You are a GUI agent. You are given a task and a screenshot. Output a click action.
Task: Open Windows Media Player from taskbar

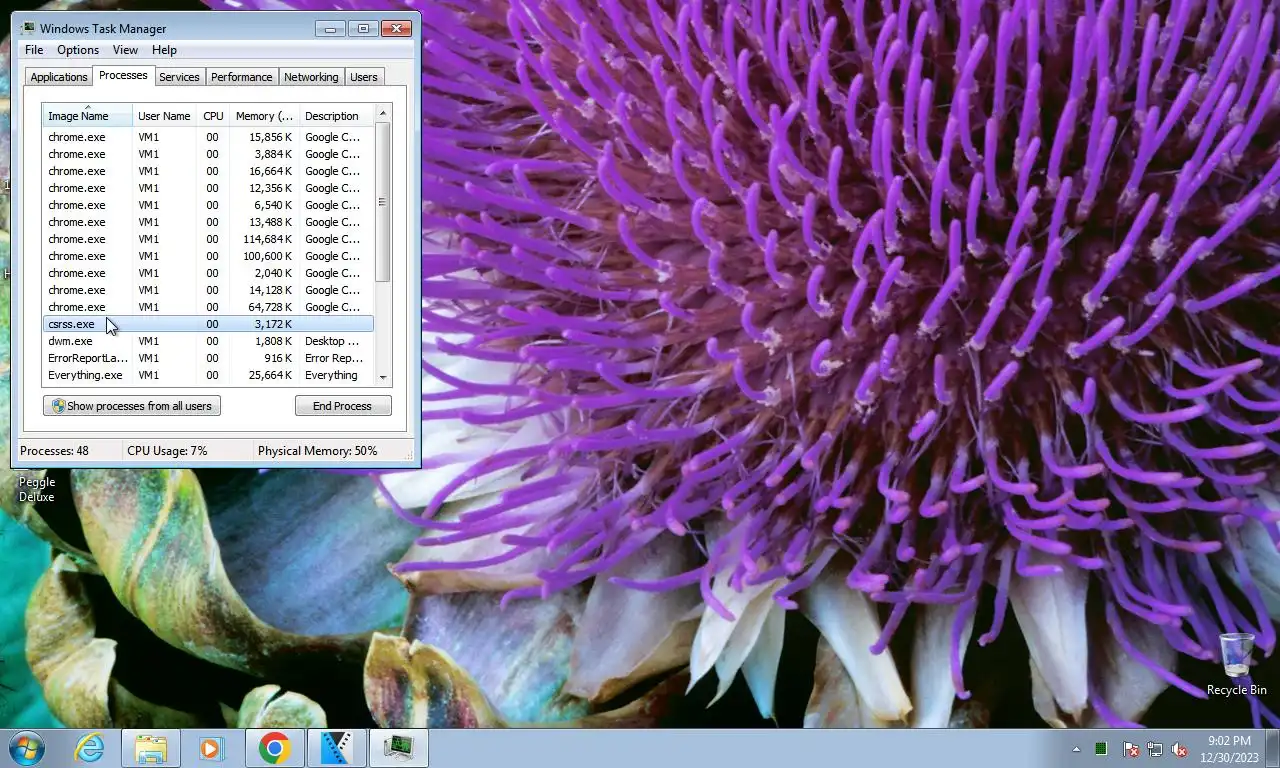coord(211,748)
